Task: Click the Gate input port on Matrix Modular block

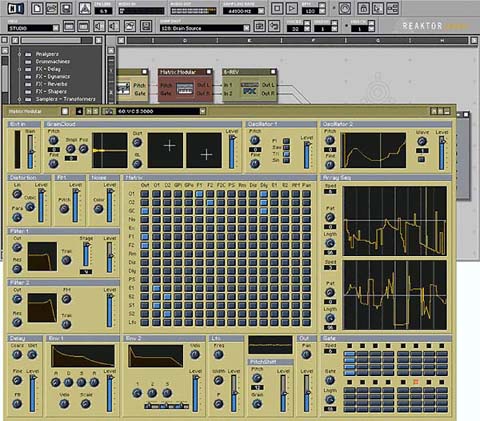Action: click(x=165, y=94)
